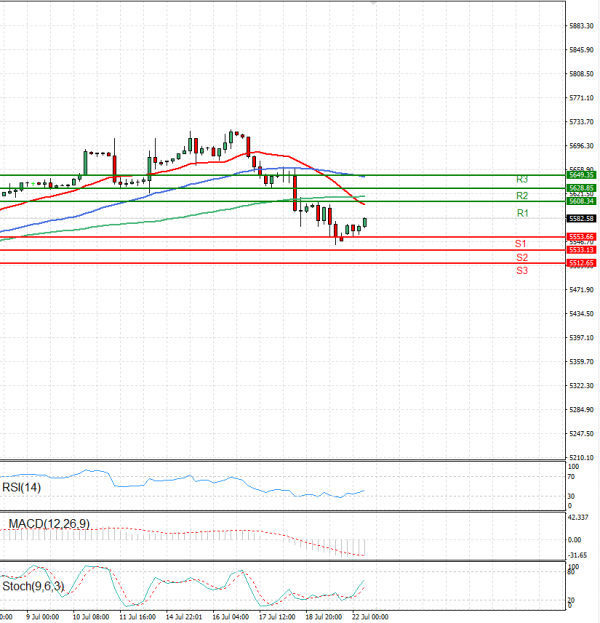Viewport: 600px width, 623px height.
Task: Select the S1 support label
Action: (x=521, y=244)
